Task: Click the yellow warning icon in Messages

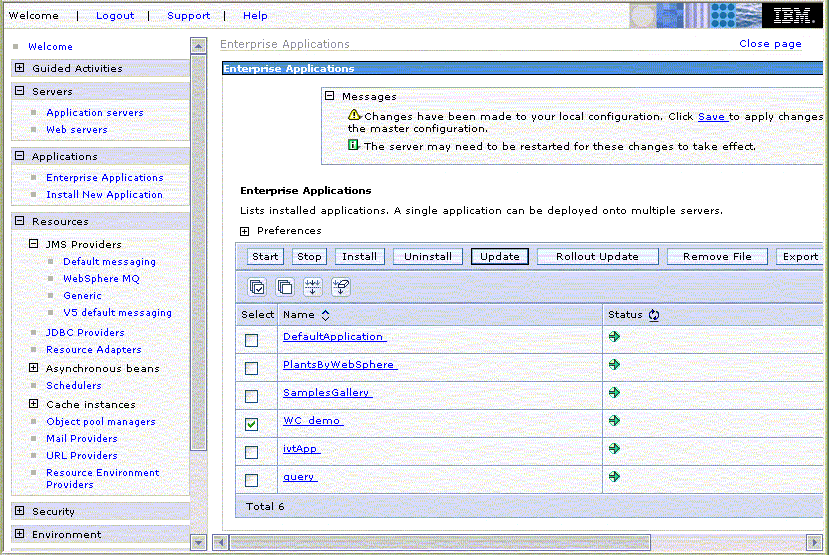Action: pos(354,114)
